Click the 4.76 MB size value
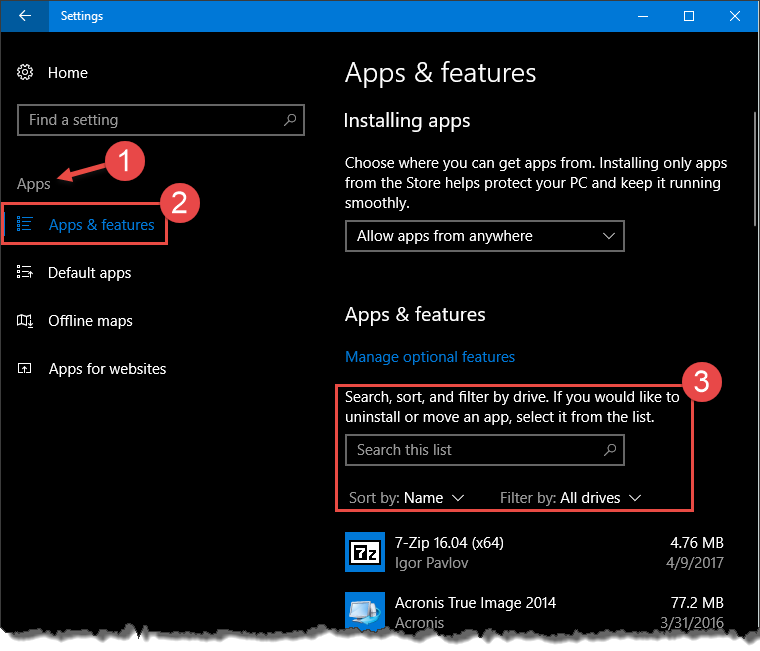 click(x=697, y=542)
